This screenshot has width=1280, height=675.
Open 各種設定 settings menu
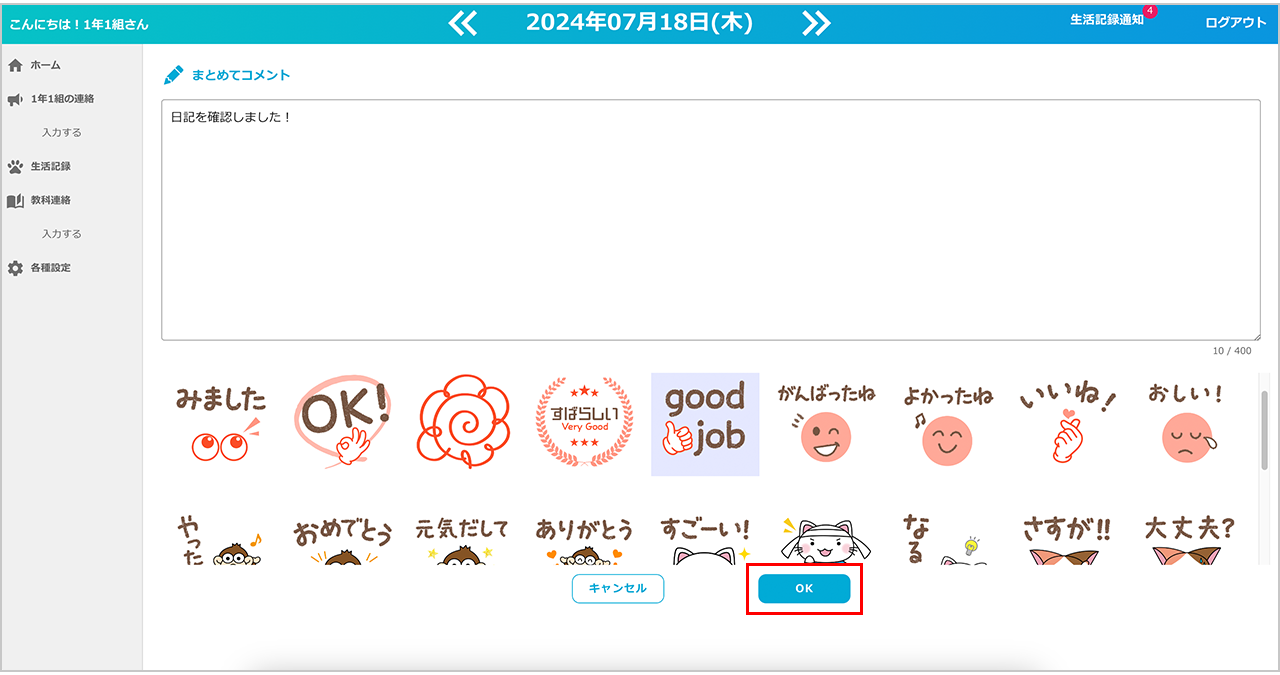pyautogui.click(x=50, y=268)
